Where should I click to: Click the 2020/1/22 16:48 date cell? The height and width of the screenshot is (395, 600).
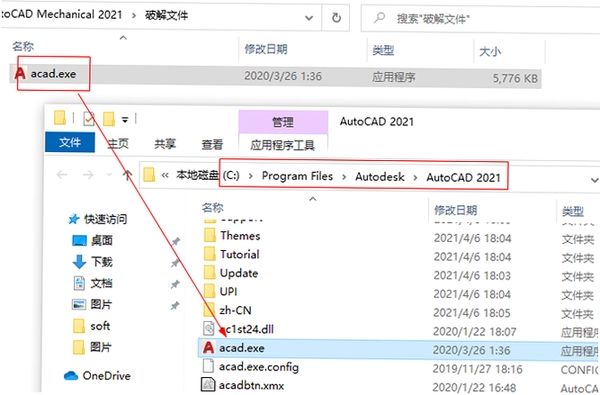[x=475, y=387]
